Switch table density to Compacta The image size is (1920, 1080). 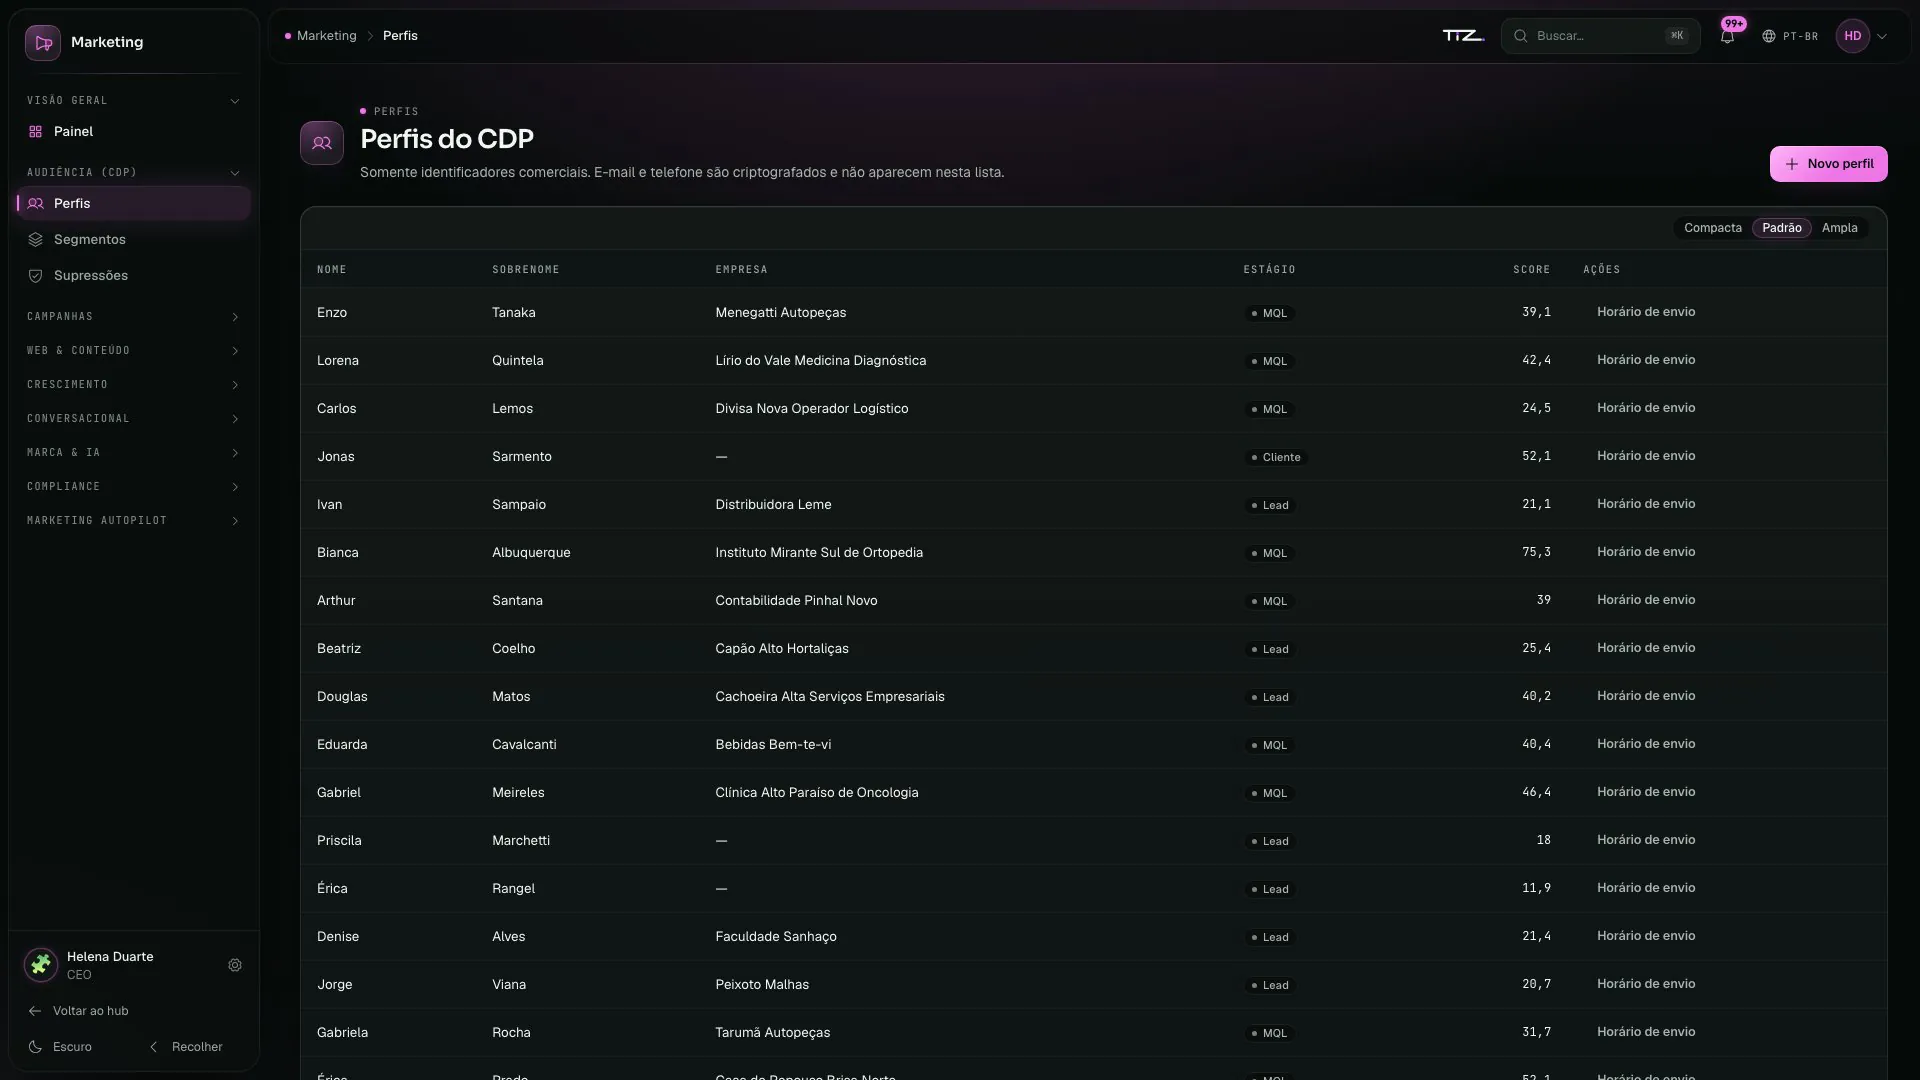tap(1712, 228)
